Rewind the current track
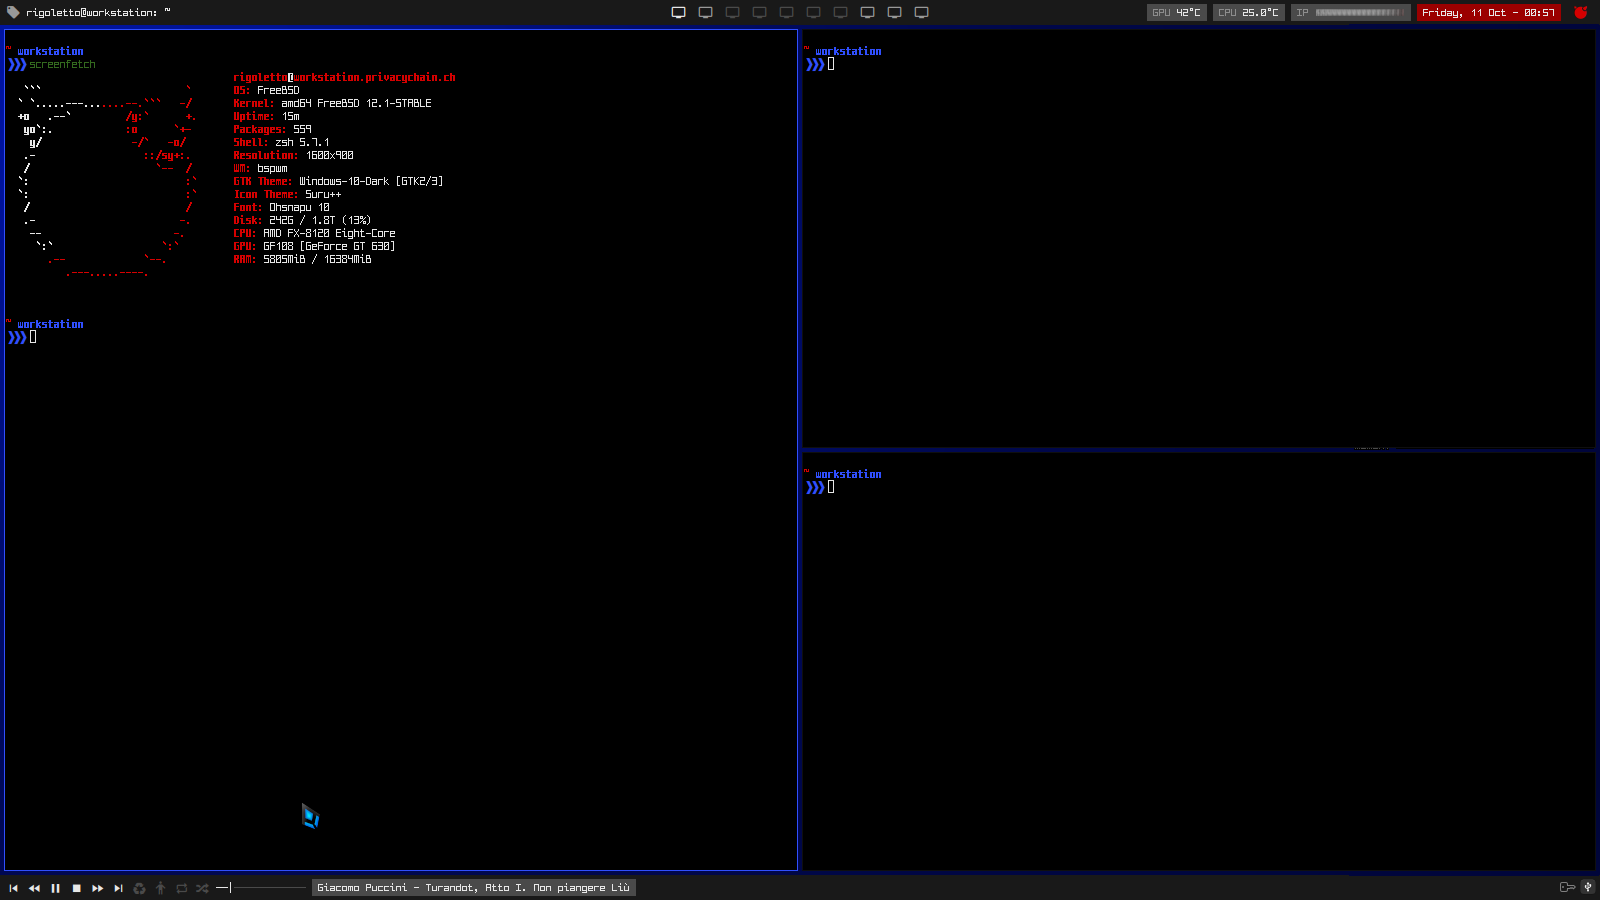This screenshot has width=1600, height=900. [x=34, y=888]
